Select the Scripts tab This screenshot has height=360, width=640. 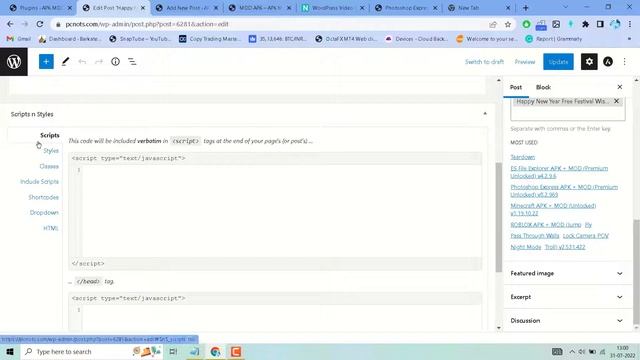(50, 135)
